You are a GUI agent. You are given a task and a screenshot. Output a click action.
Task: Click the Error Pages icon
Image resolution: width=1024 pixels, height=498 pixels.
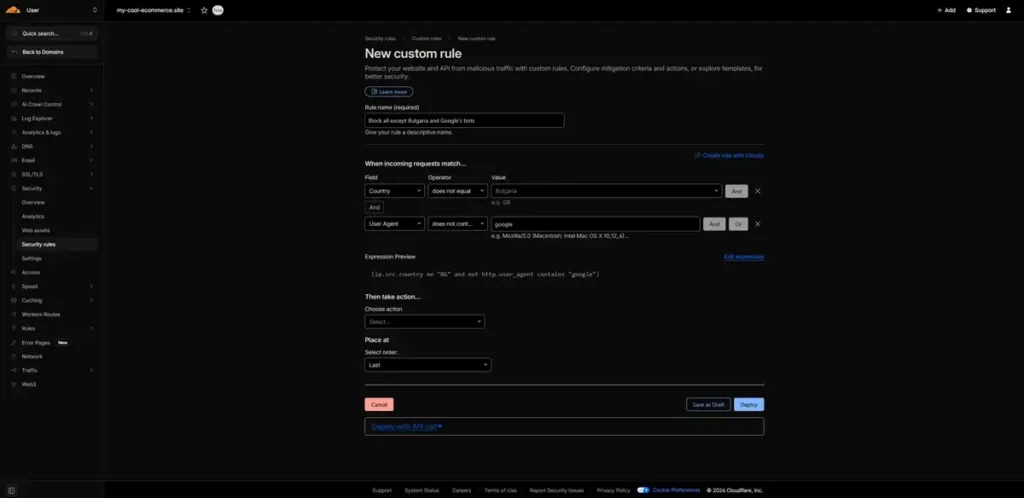[x=14, y=343]
